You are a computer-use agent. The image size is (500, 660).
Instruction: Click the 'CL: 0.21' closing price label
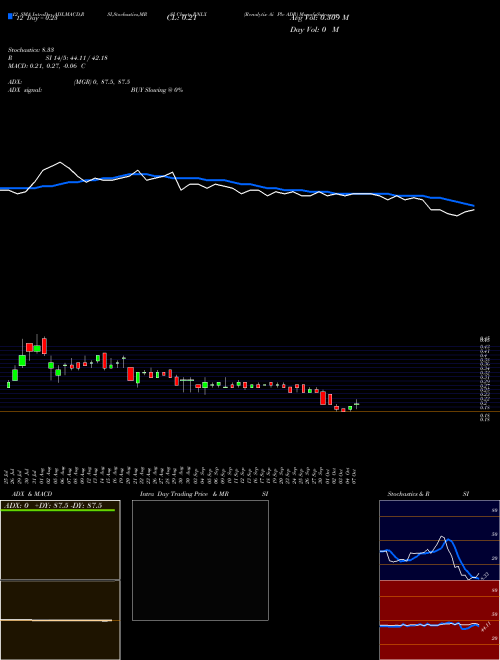(181, 18)
